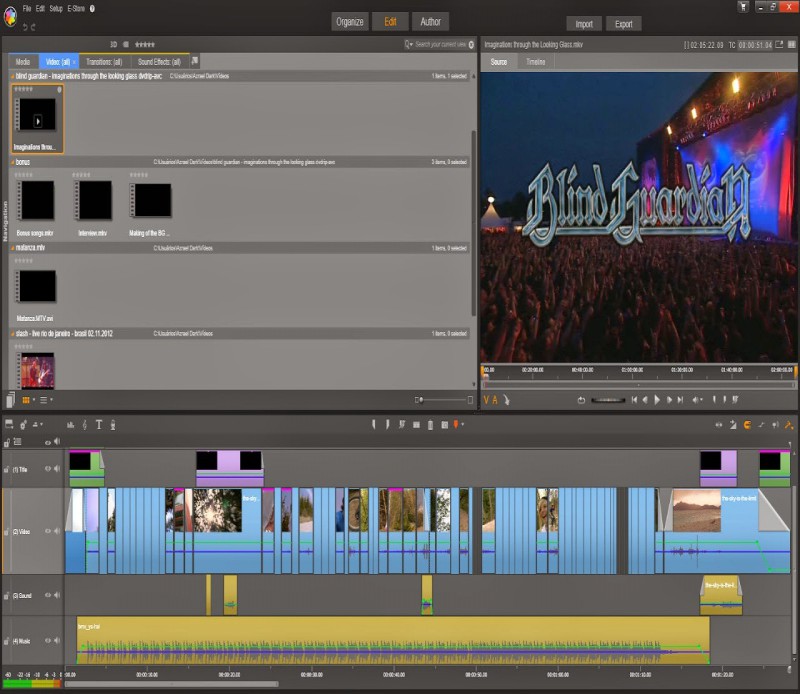Click the dynamic-length transition icon
Screen dimensions: 800x694
click(733, 425)
